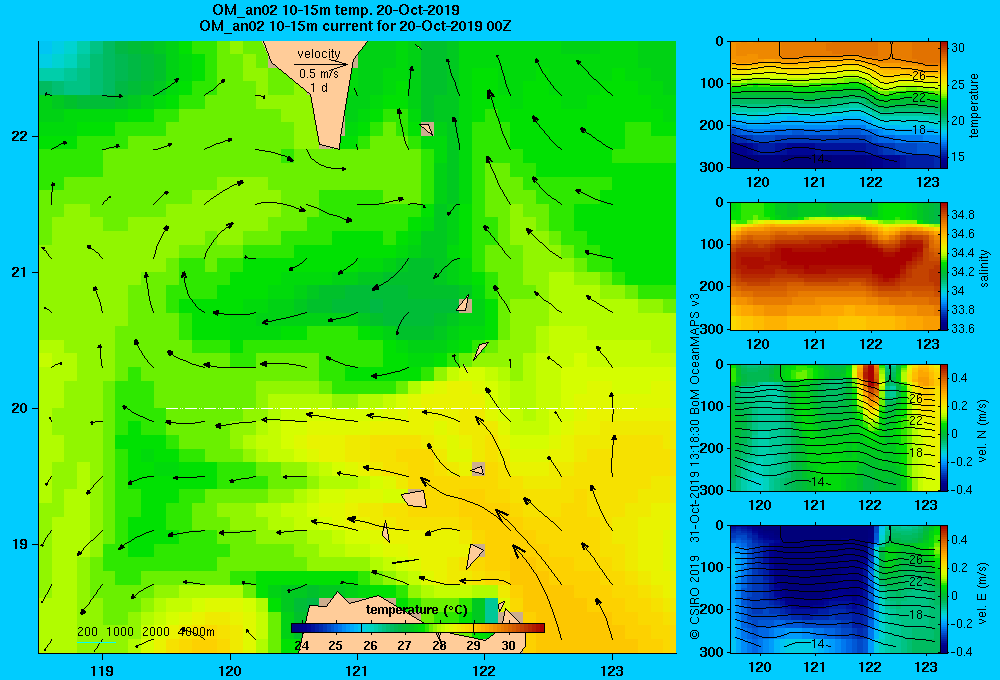Click longitude label 121 below main map
Image resolution: width=1000 pixels, height=680 pixels.
(x=357, y=670)
